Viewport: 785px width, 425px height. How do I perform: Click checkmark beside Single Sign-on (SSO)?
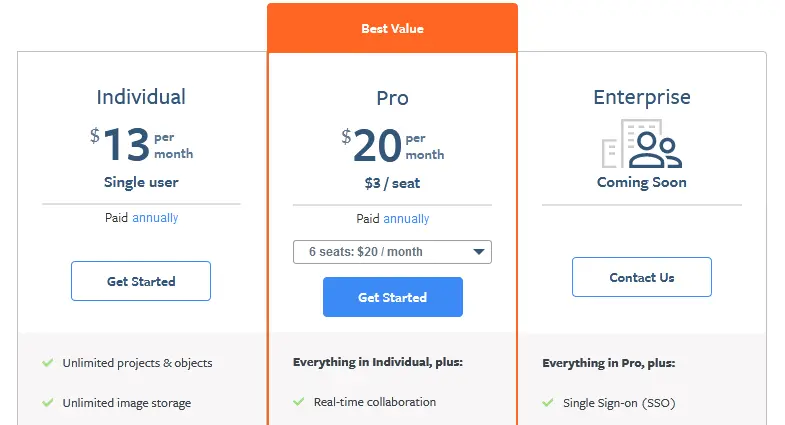(x=547, y=403)
